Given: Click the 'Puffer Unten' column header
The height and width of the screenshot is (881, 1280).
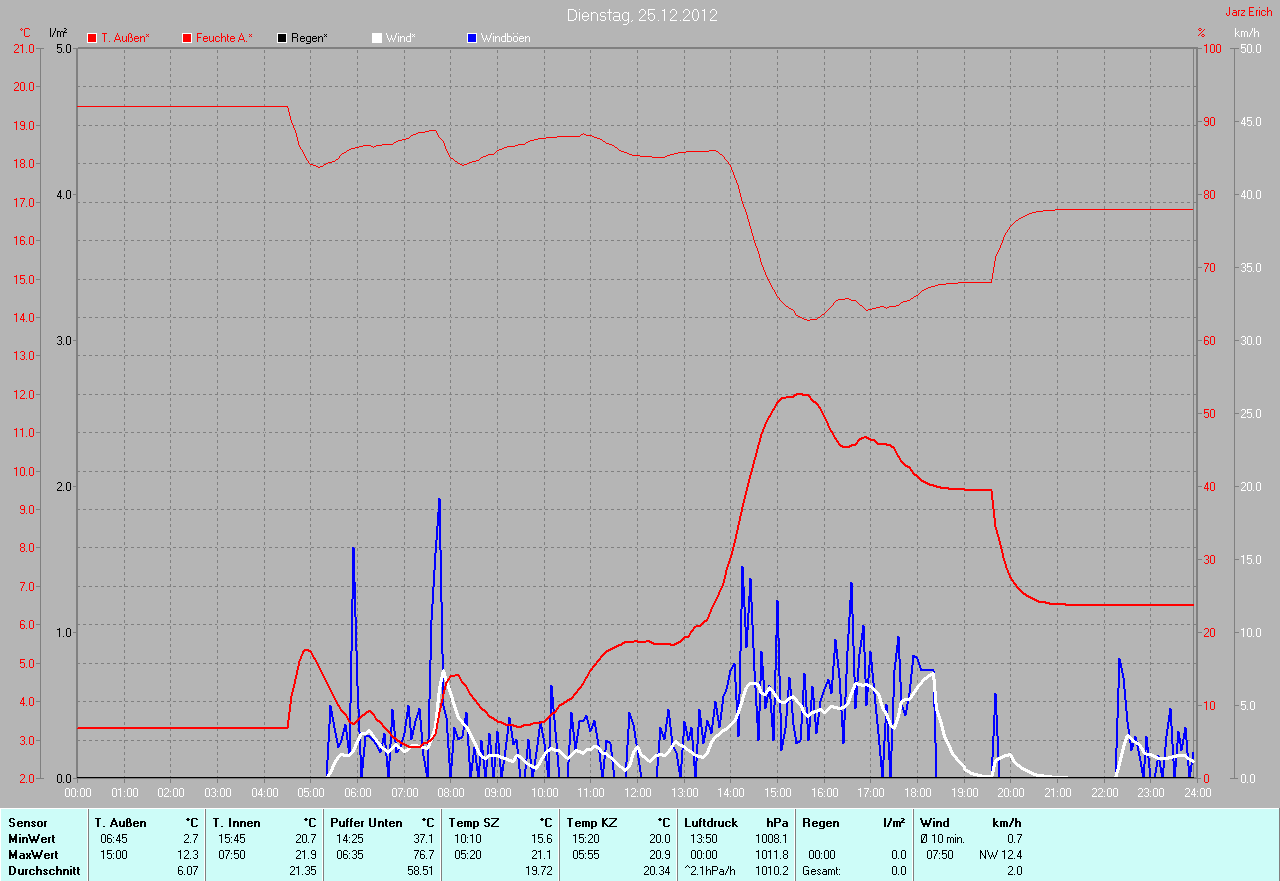Looking at the screenshot, I should click(x=366, y=823).
